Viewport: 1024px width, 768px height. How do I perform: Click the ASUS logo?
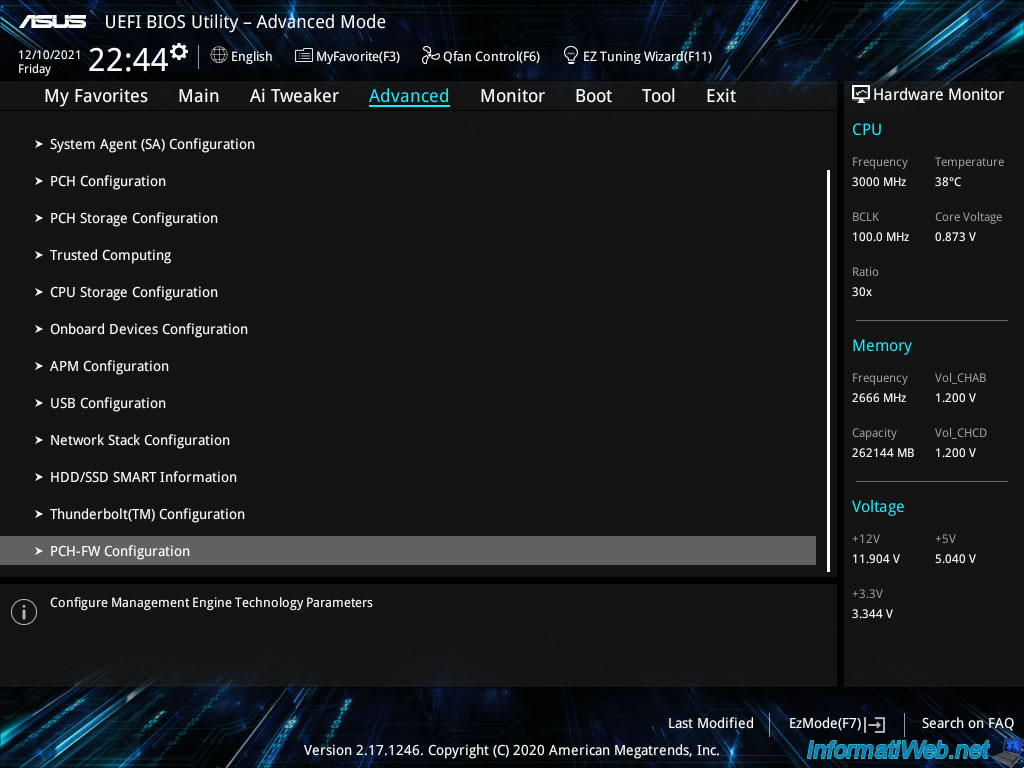[52, 22]
